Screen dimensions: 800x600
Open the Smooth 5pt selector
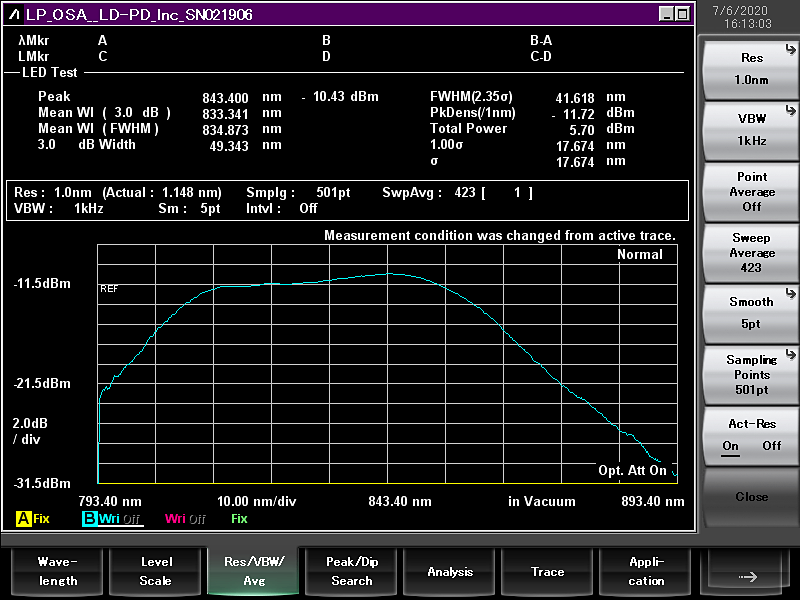751,312
